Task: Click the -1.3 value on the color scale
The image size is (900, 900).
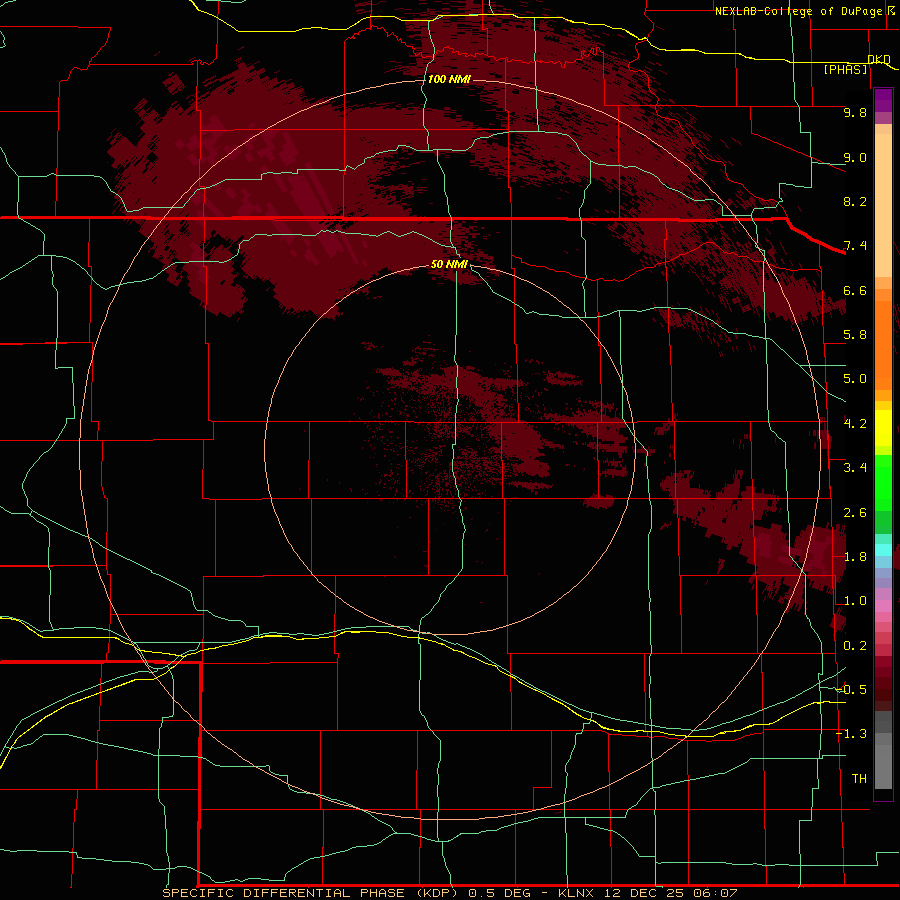Action: tap(851, 734)
